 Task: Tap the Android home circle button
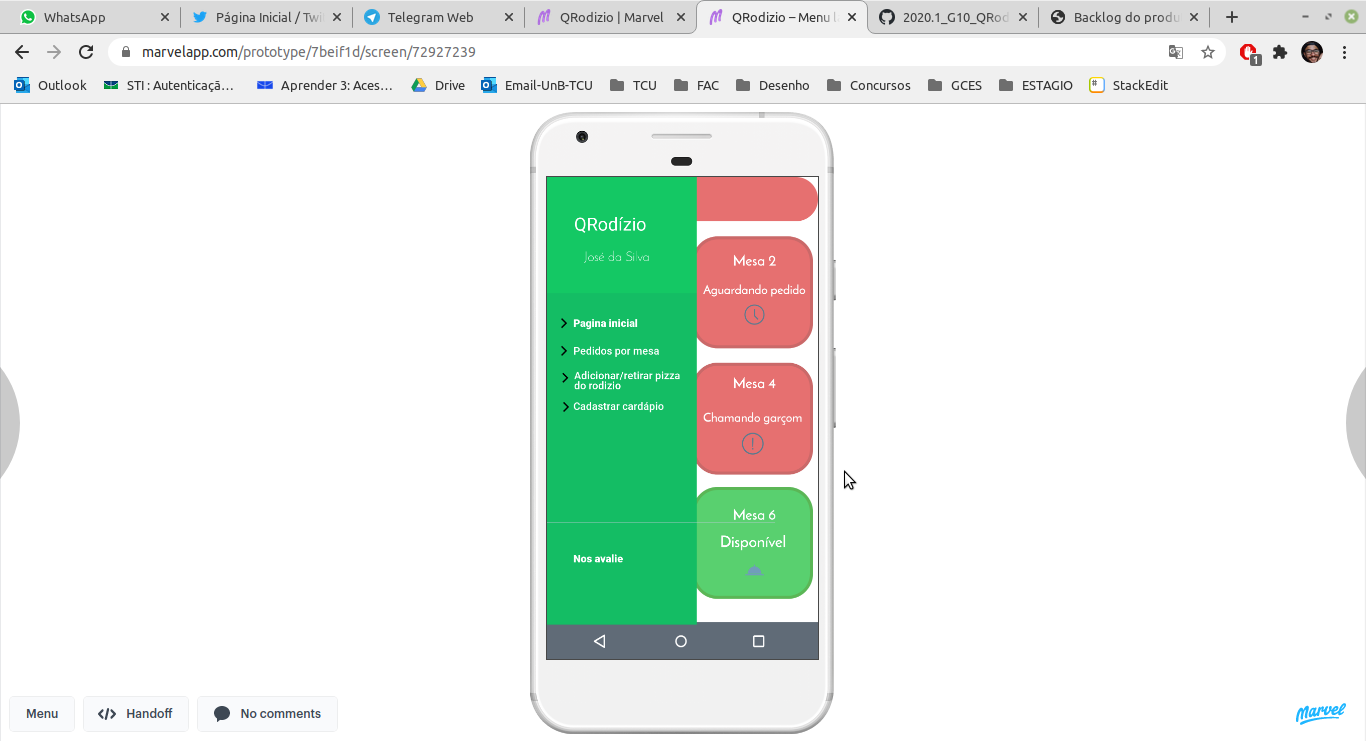[x=681, y=641]
